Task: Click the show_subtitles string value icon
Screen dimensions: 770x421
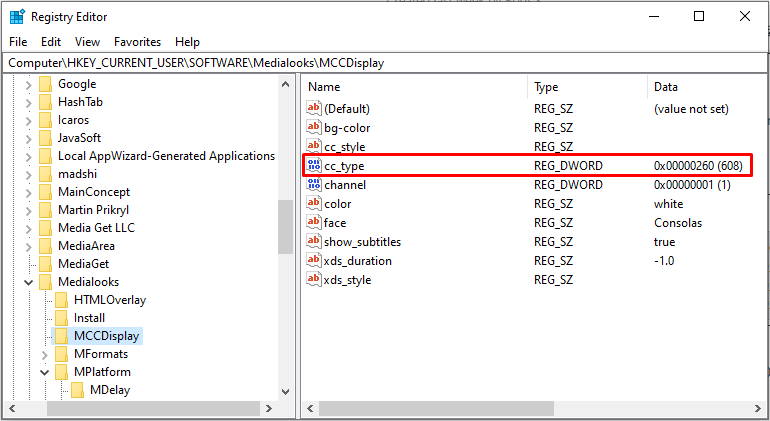Action: pos(313,241)
